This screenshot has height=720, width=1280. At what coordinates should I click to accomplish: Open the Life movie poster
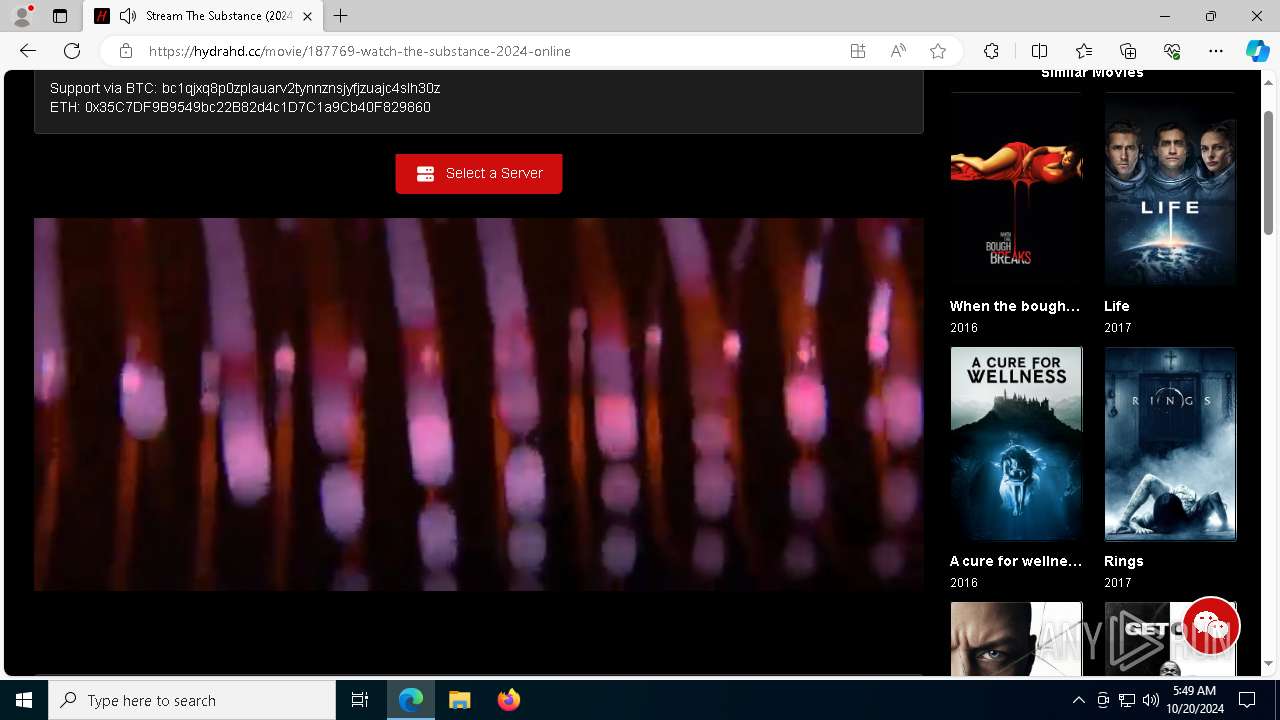click(x=1170, y=189)
